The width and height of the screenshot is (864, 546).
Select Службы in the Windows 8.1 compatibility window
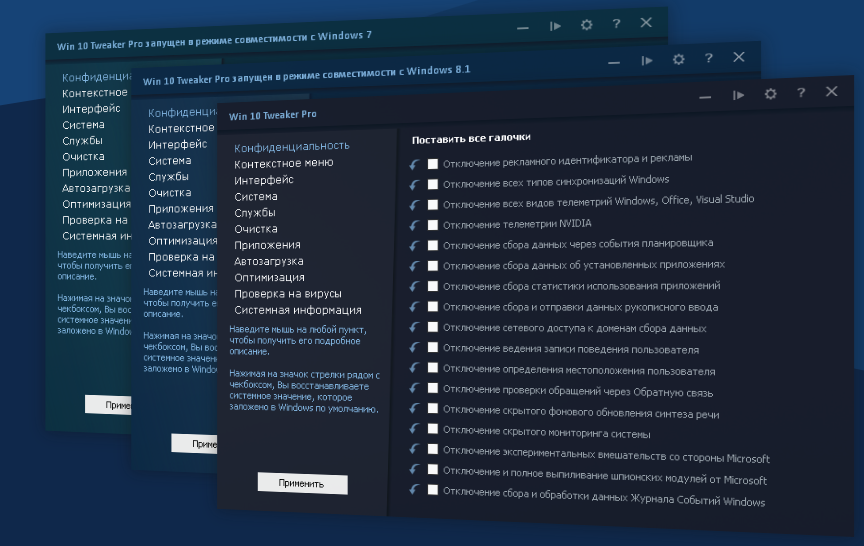pyautogui.click(x=169, y=177)
